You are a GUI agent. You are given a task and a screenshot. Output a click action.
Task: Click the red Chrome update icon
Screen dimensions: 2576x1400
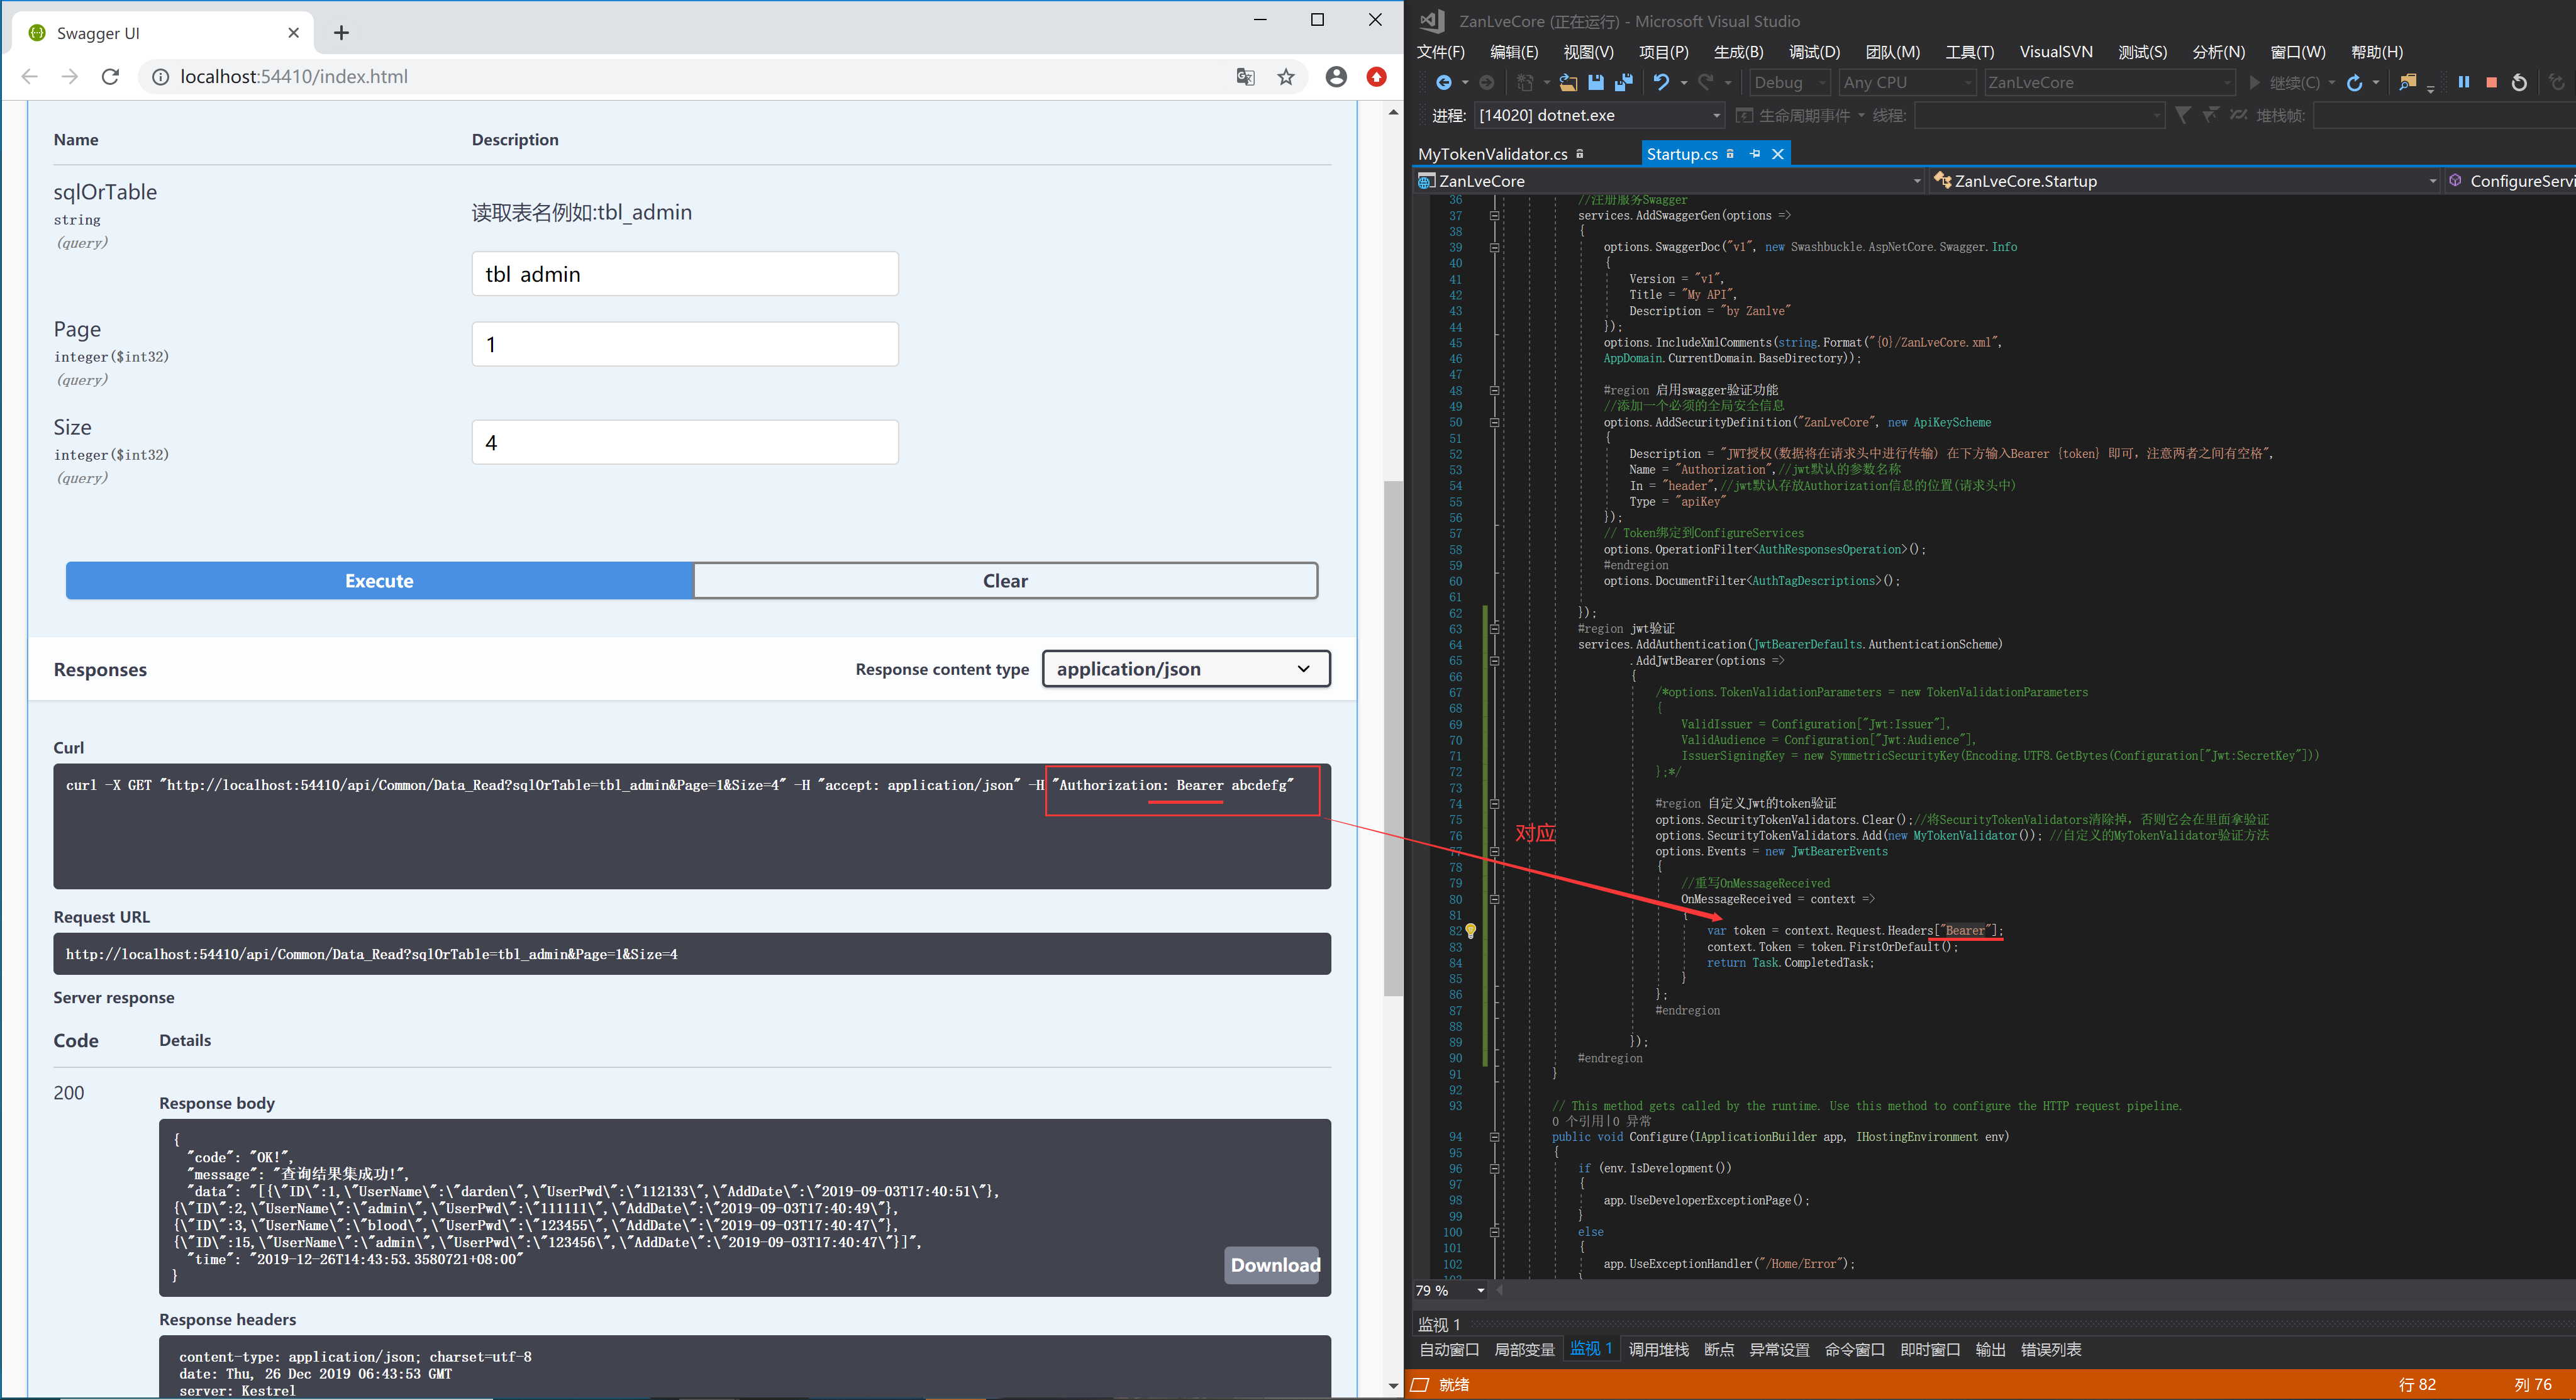pyautogui.click(x=1377, y=77)
